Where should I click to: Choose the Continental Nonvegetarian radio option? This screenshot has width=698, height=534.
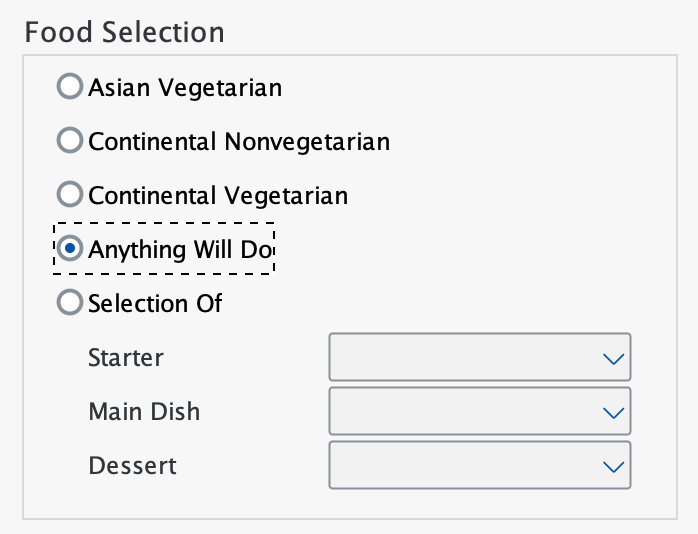[70, 141]
